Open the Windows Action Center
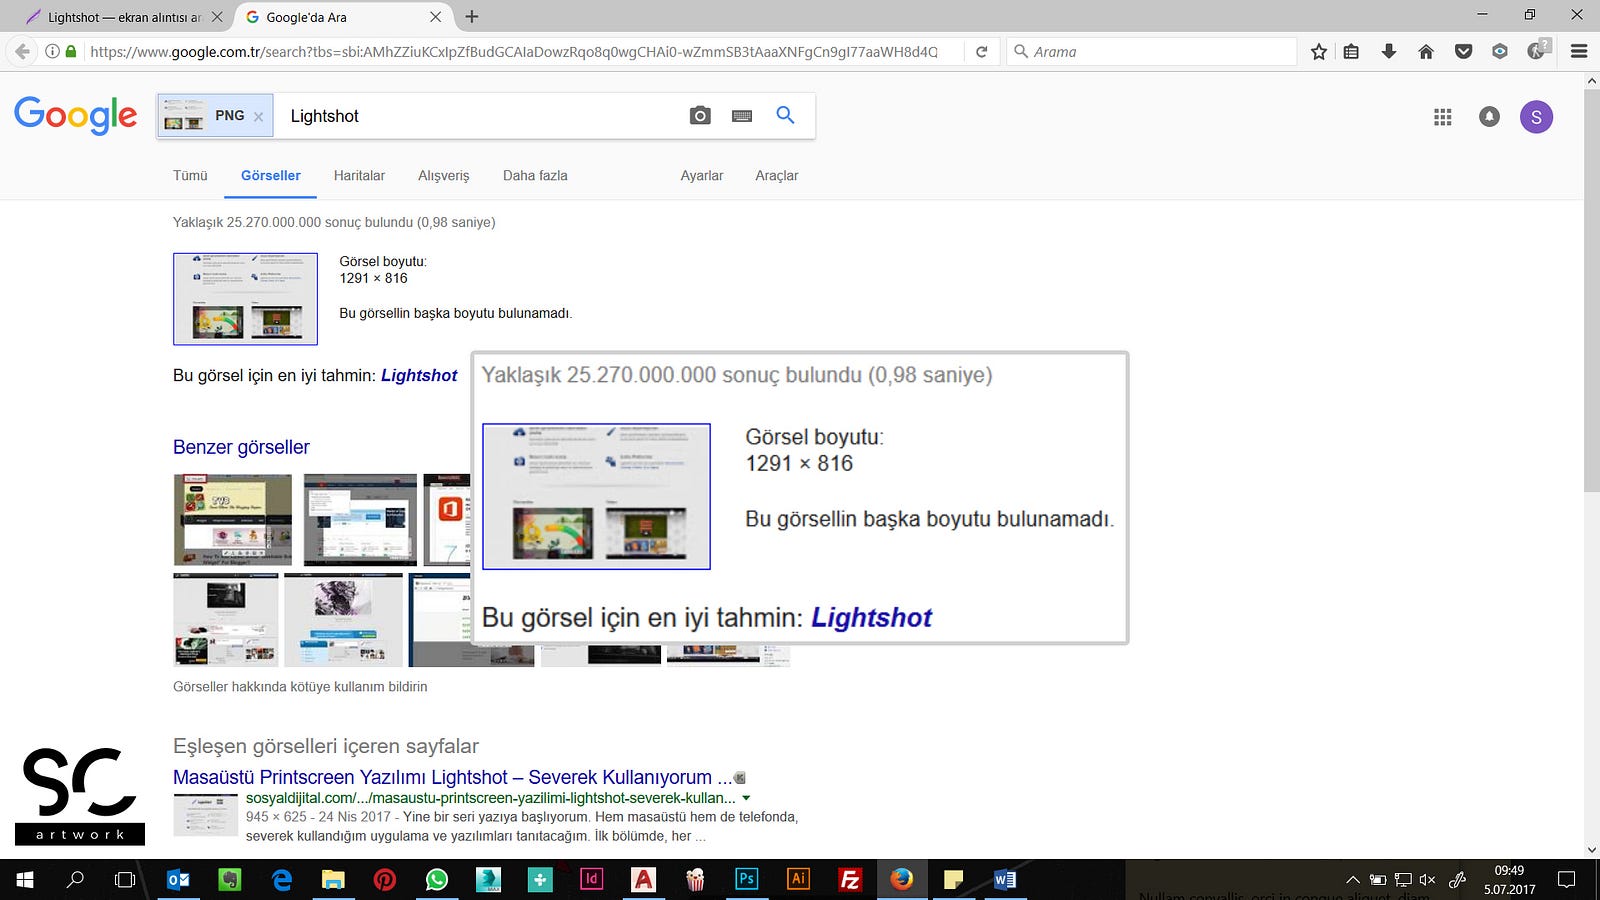The image size is (1600, 900). point(1566,880)
